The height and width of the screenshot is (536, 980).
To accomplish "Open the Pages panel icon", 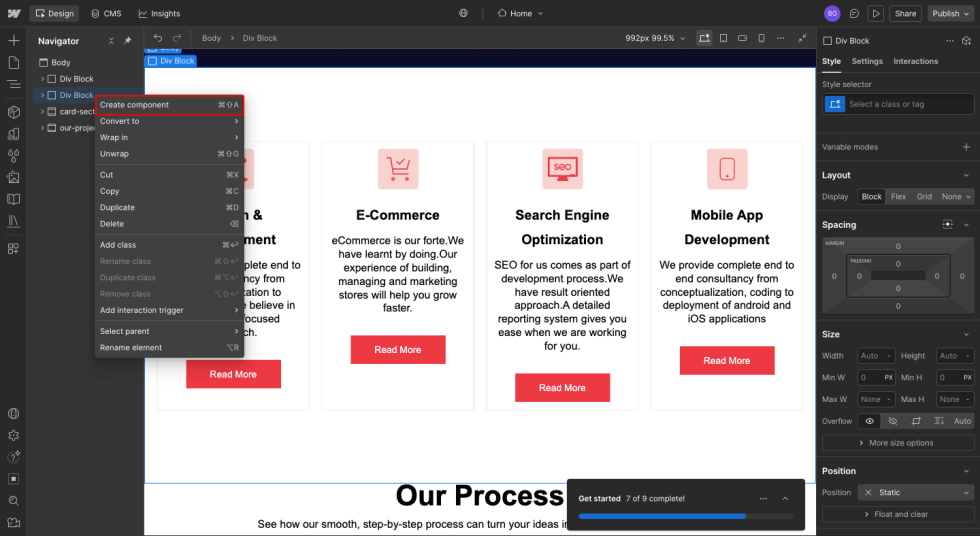I will coord(13,62).
